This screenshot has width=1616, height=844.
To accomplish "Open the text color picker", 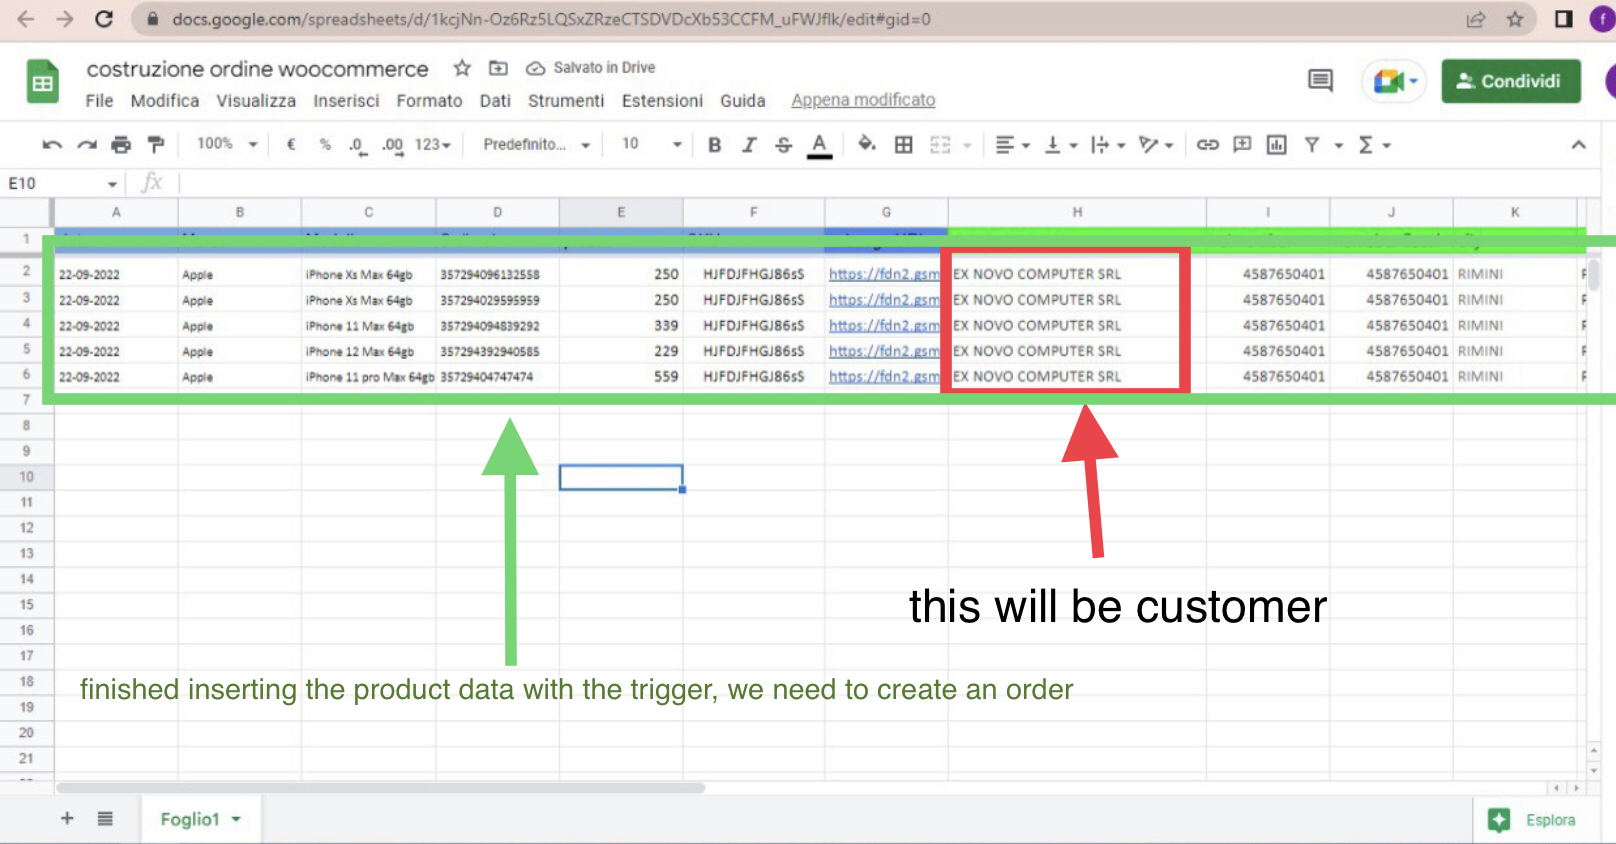I will coord(820,145).
